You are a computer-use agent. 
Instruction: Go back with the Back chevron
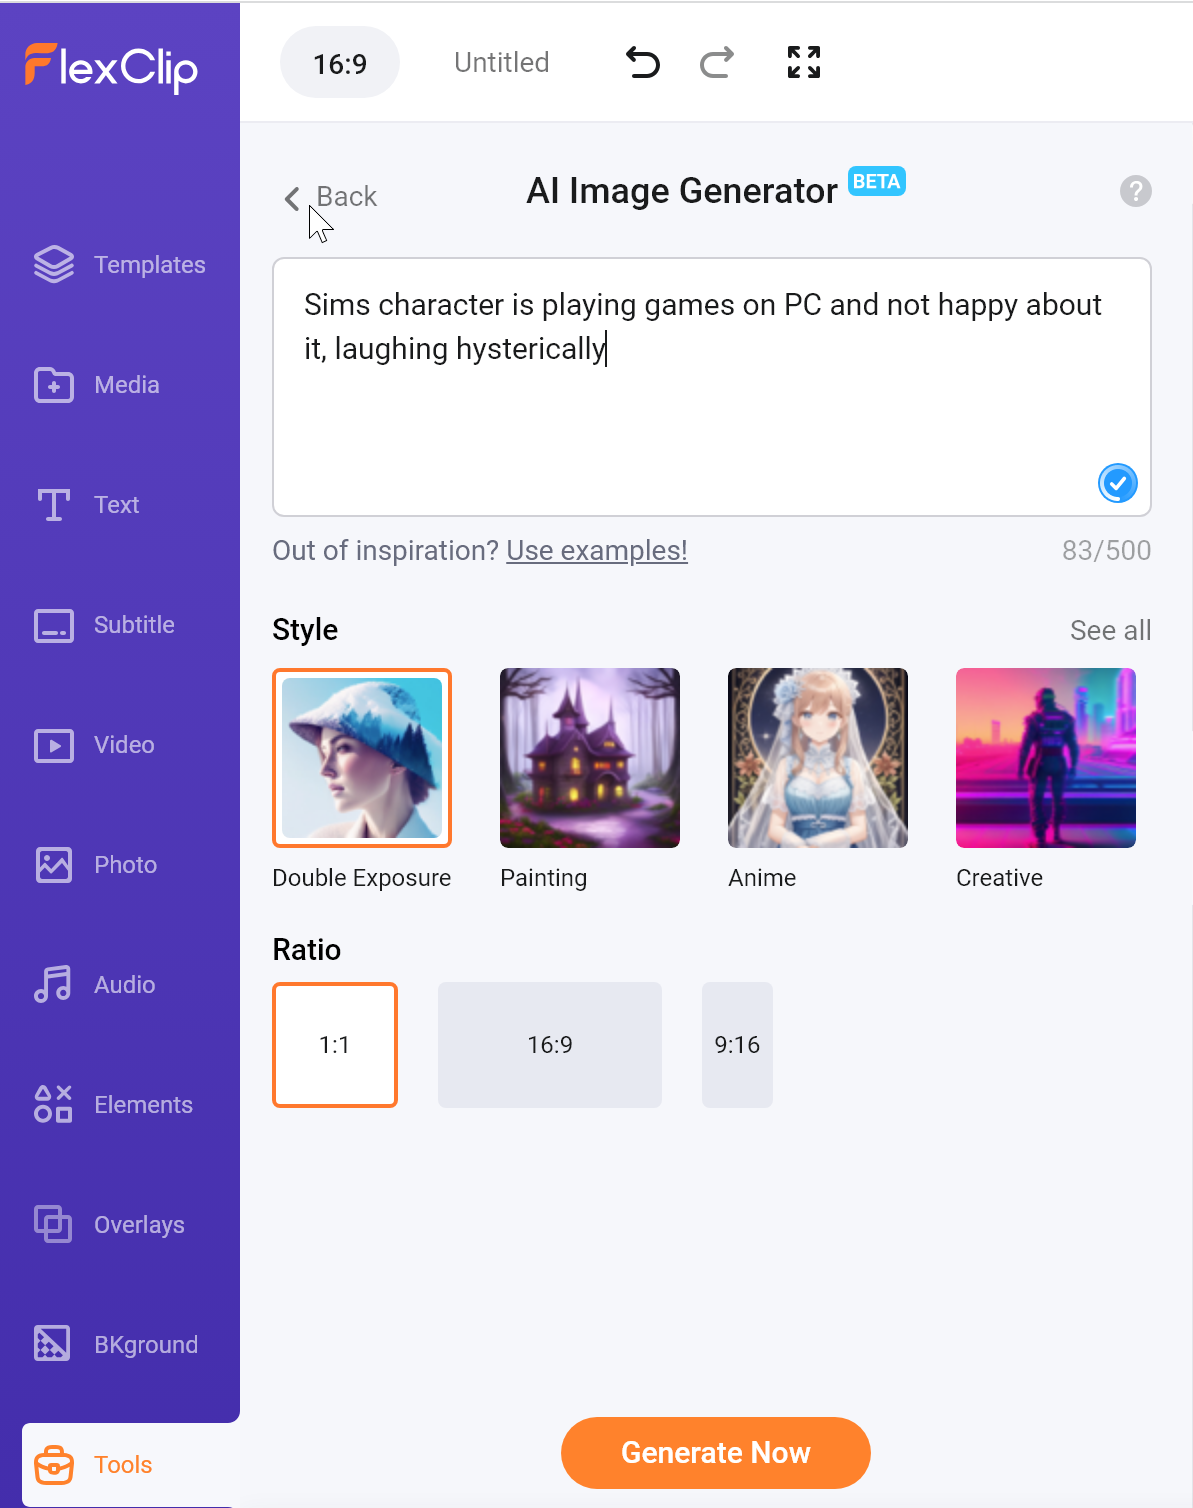(x=331, y=197)
